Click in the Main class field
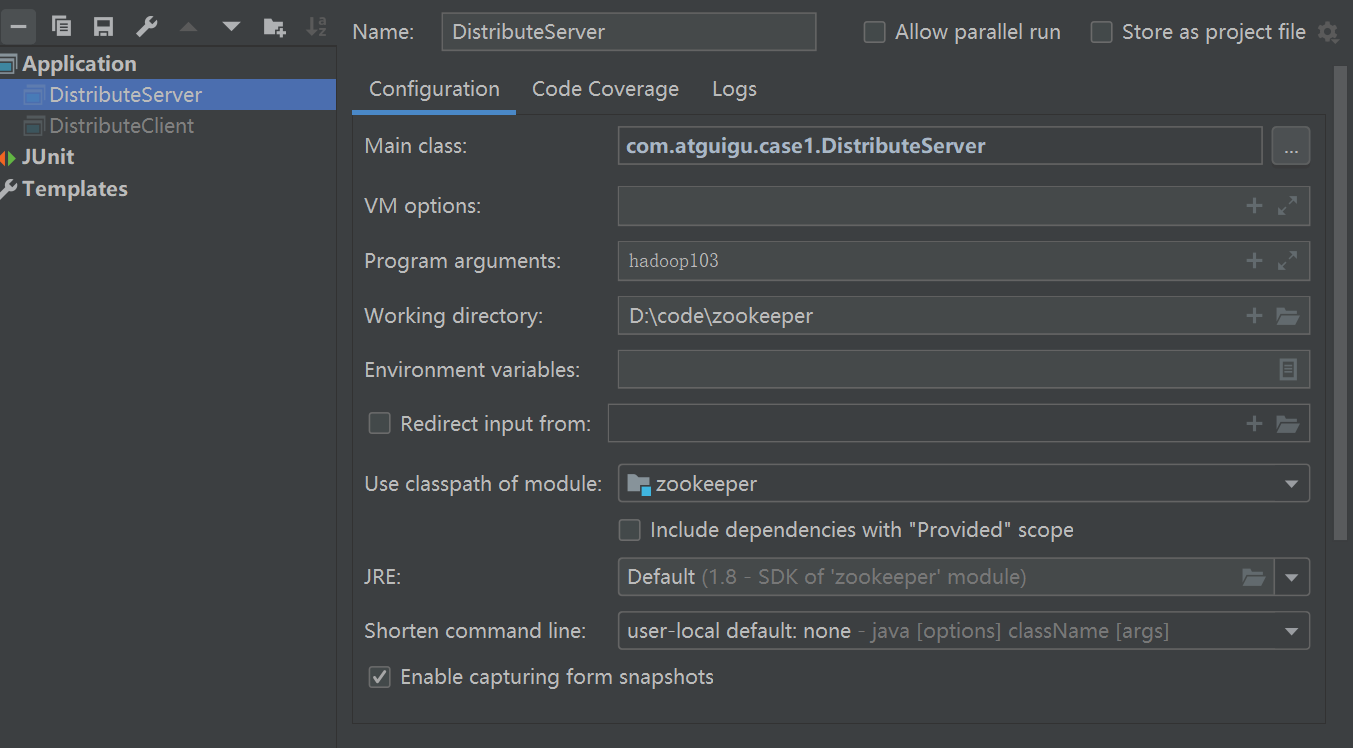The width and height of the screenshot is (1353, 748). click(940, 146)
